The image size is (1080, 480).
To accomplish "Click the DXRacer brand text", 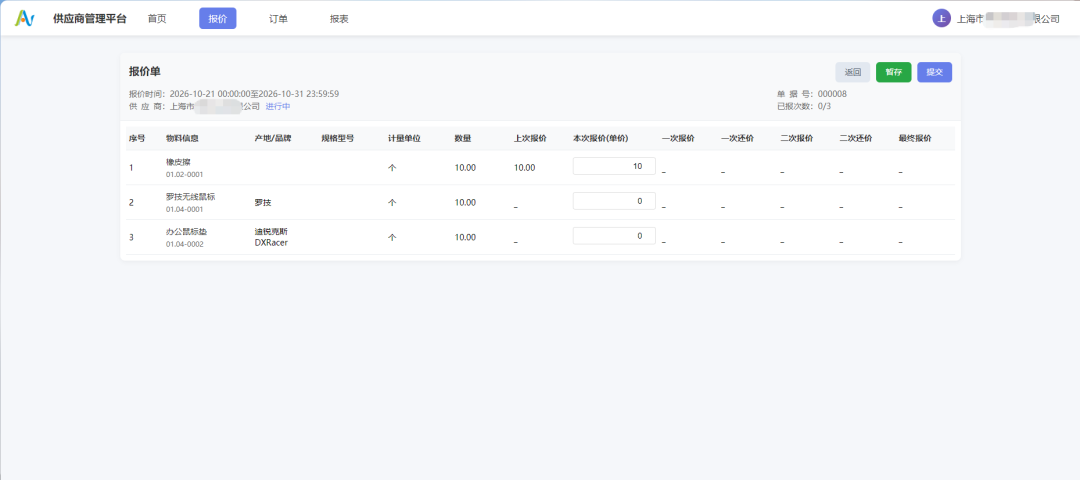I will point(271,242).
